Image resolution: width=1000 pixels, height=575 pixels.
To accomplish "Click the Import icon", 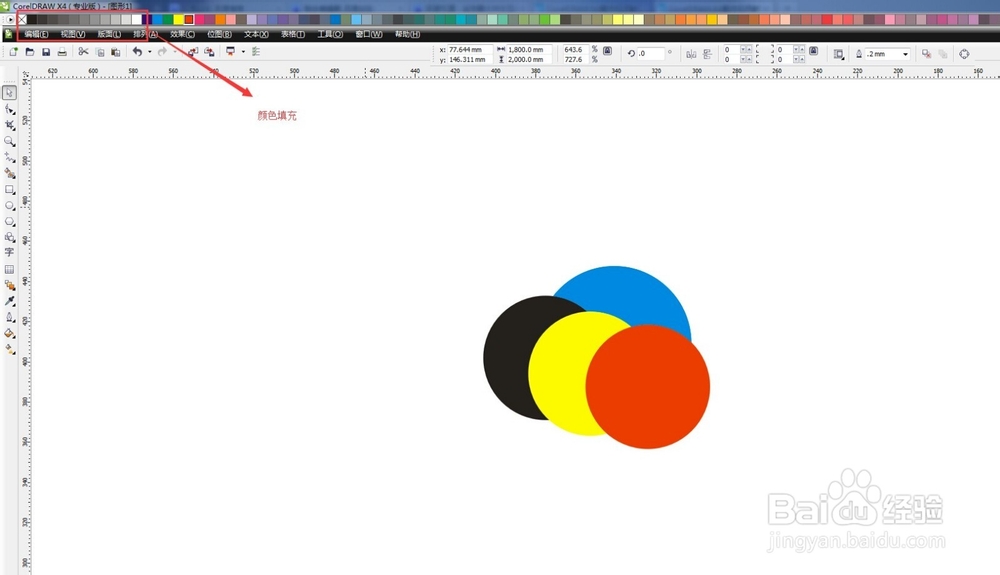I will (193, 52).
